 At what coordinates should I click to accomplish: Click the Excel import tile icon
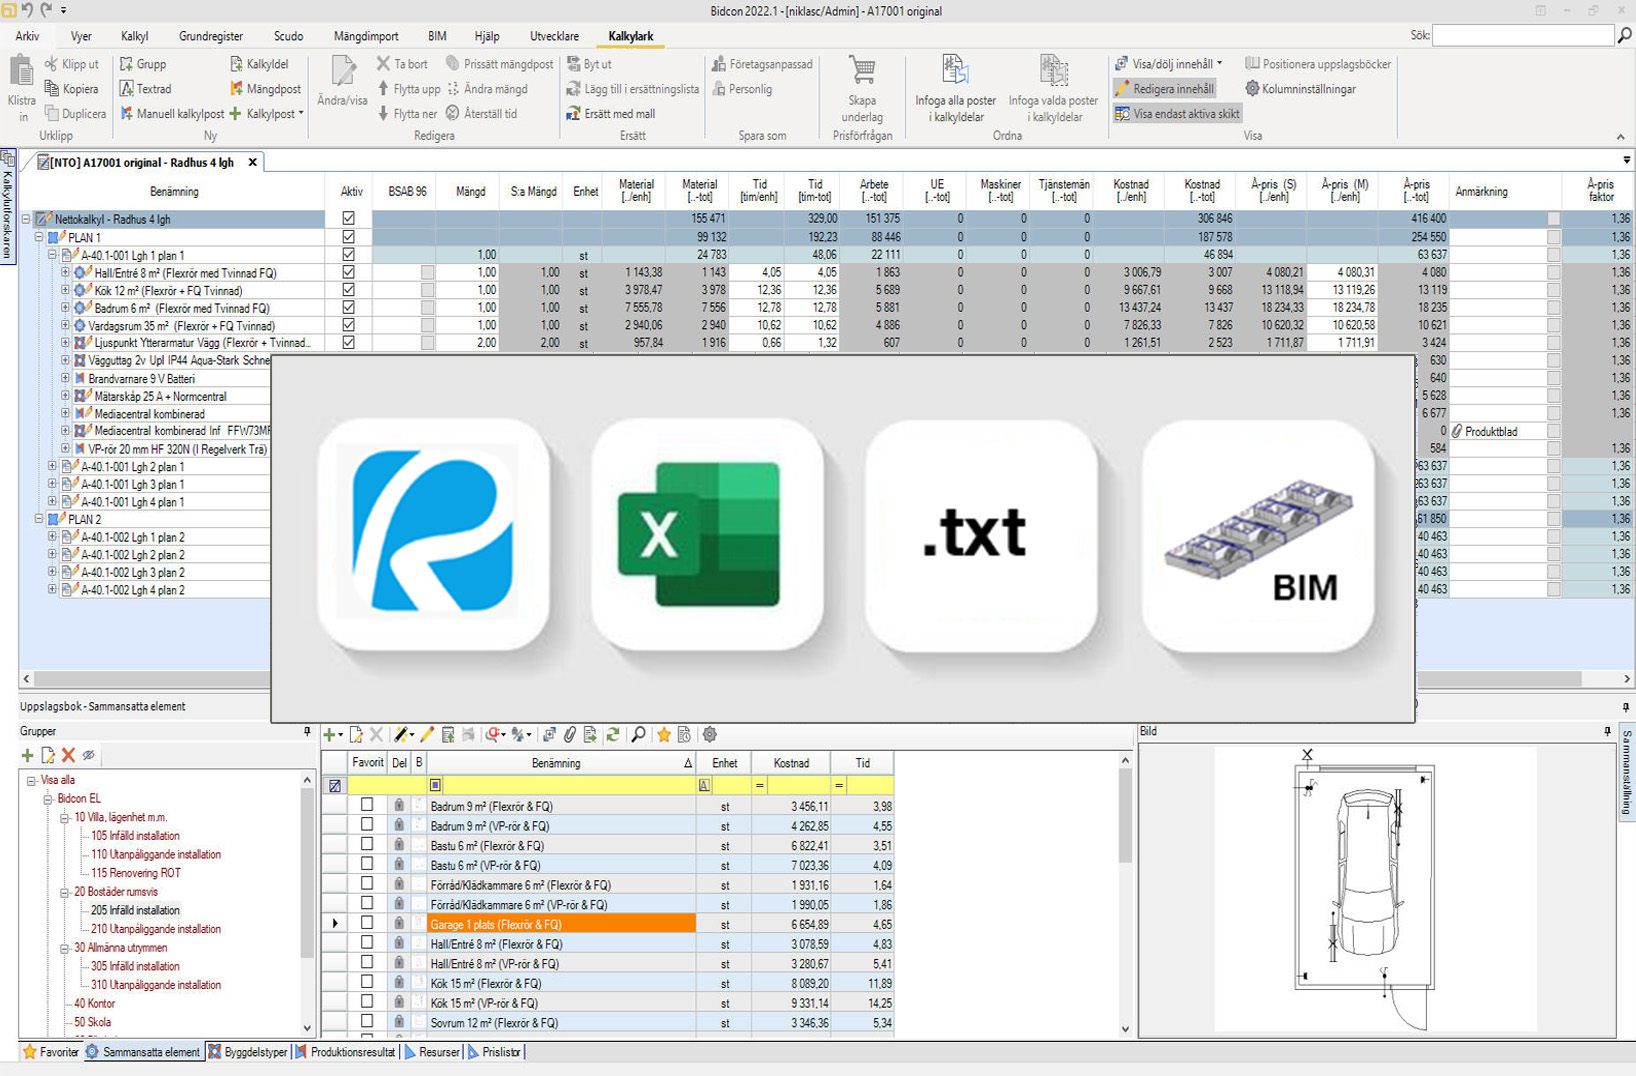point(707,534)
